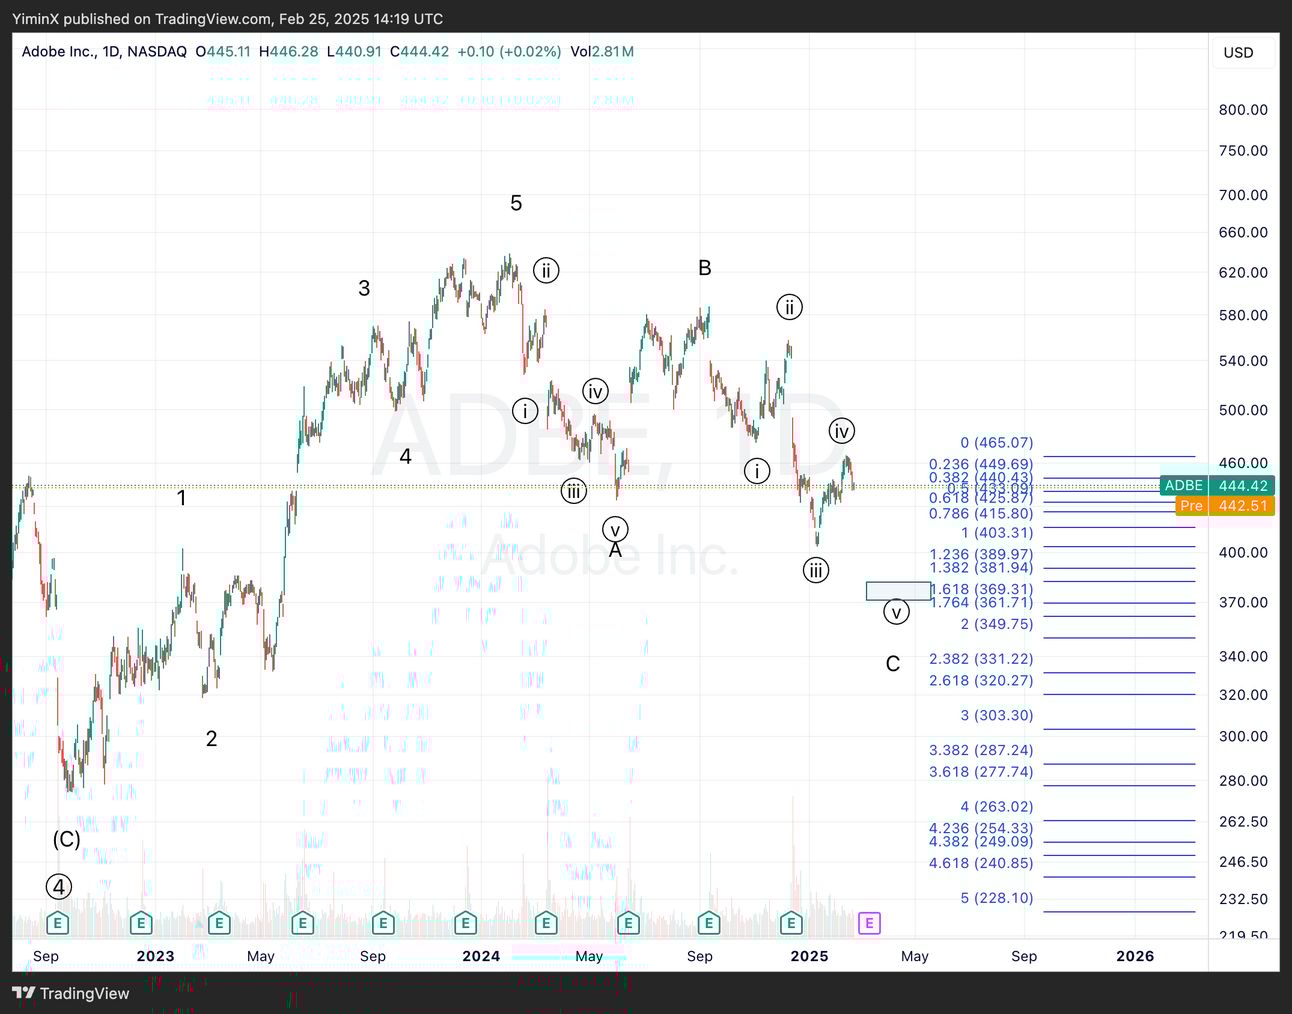This screenshot has height=1014, width=1292.
Task: Click the Fibonacci level 3.618 (277.74)
Action: (981, 772)
